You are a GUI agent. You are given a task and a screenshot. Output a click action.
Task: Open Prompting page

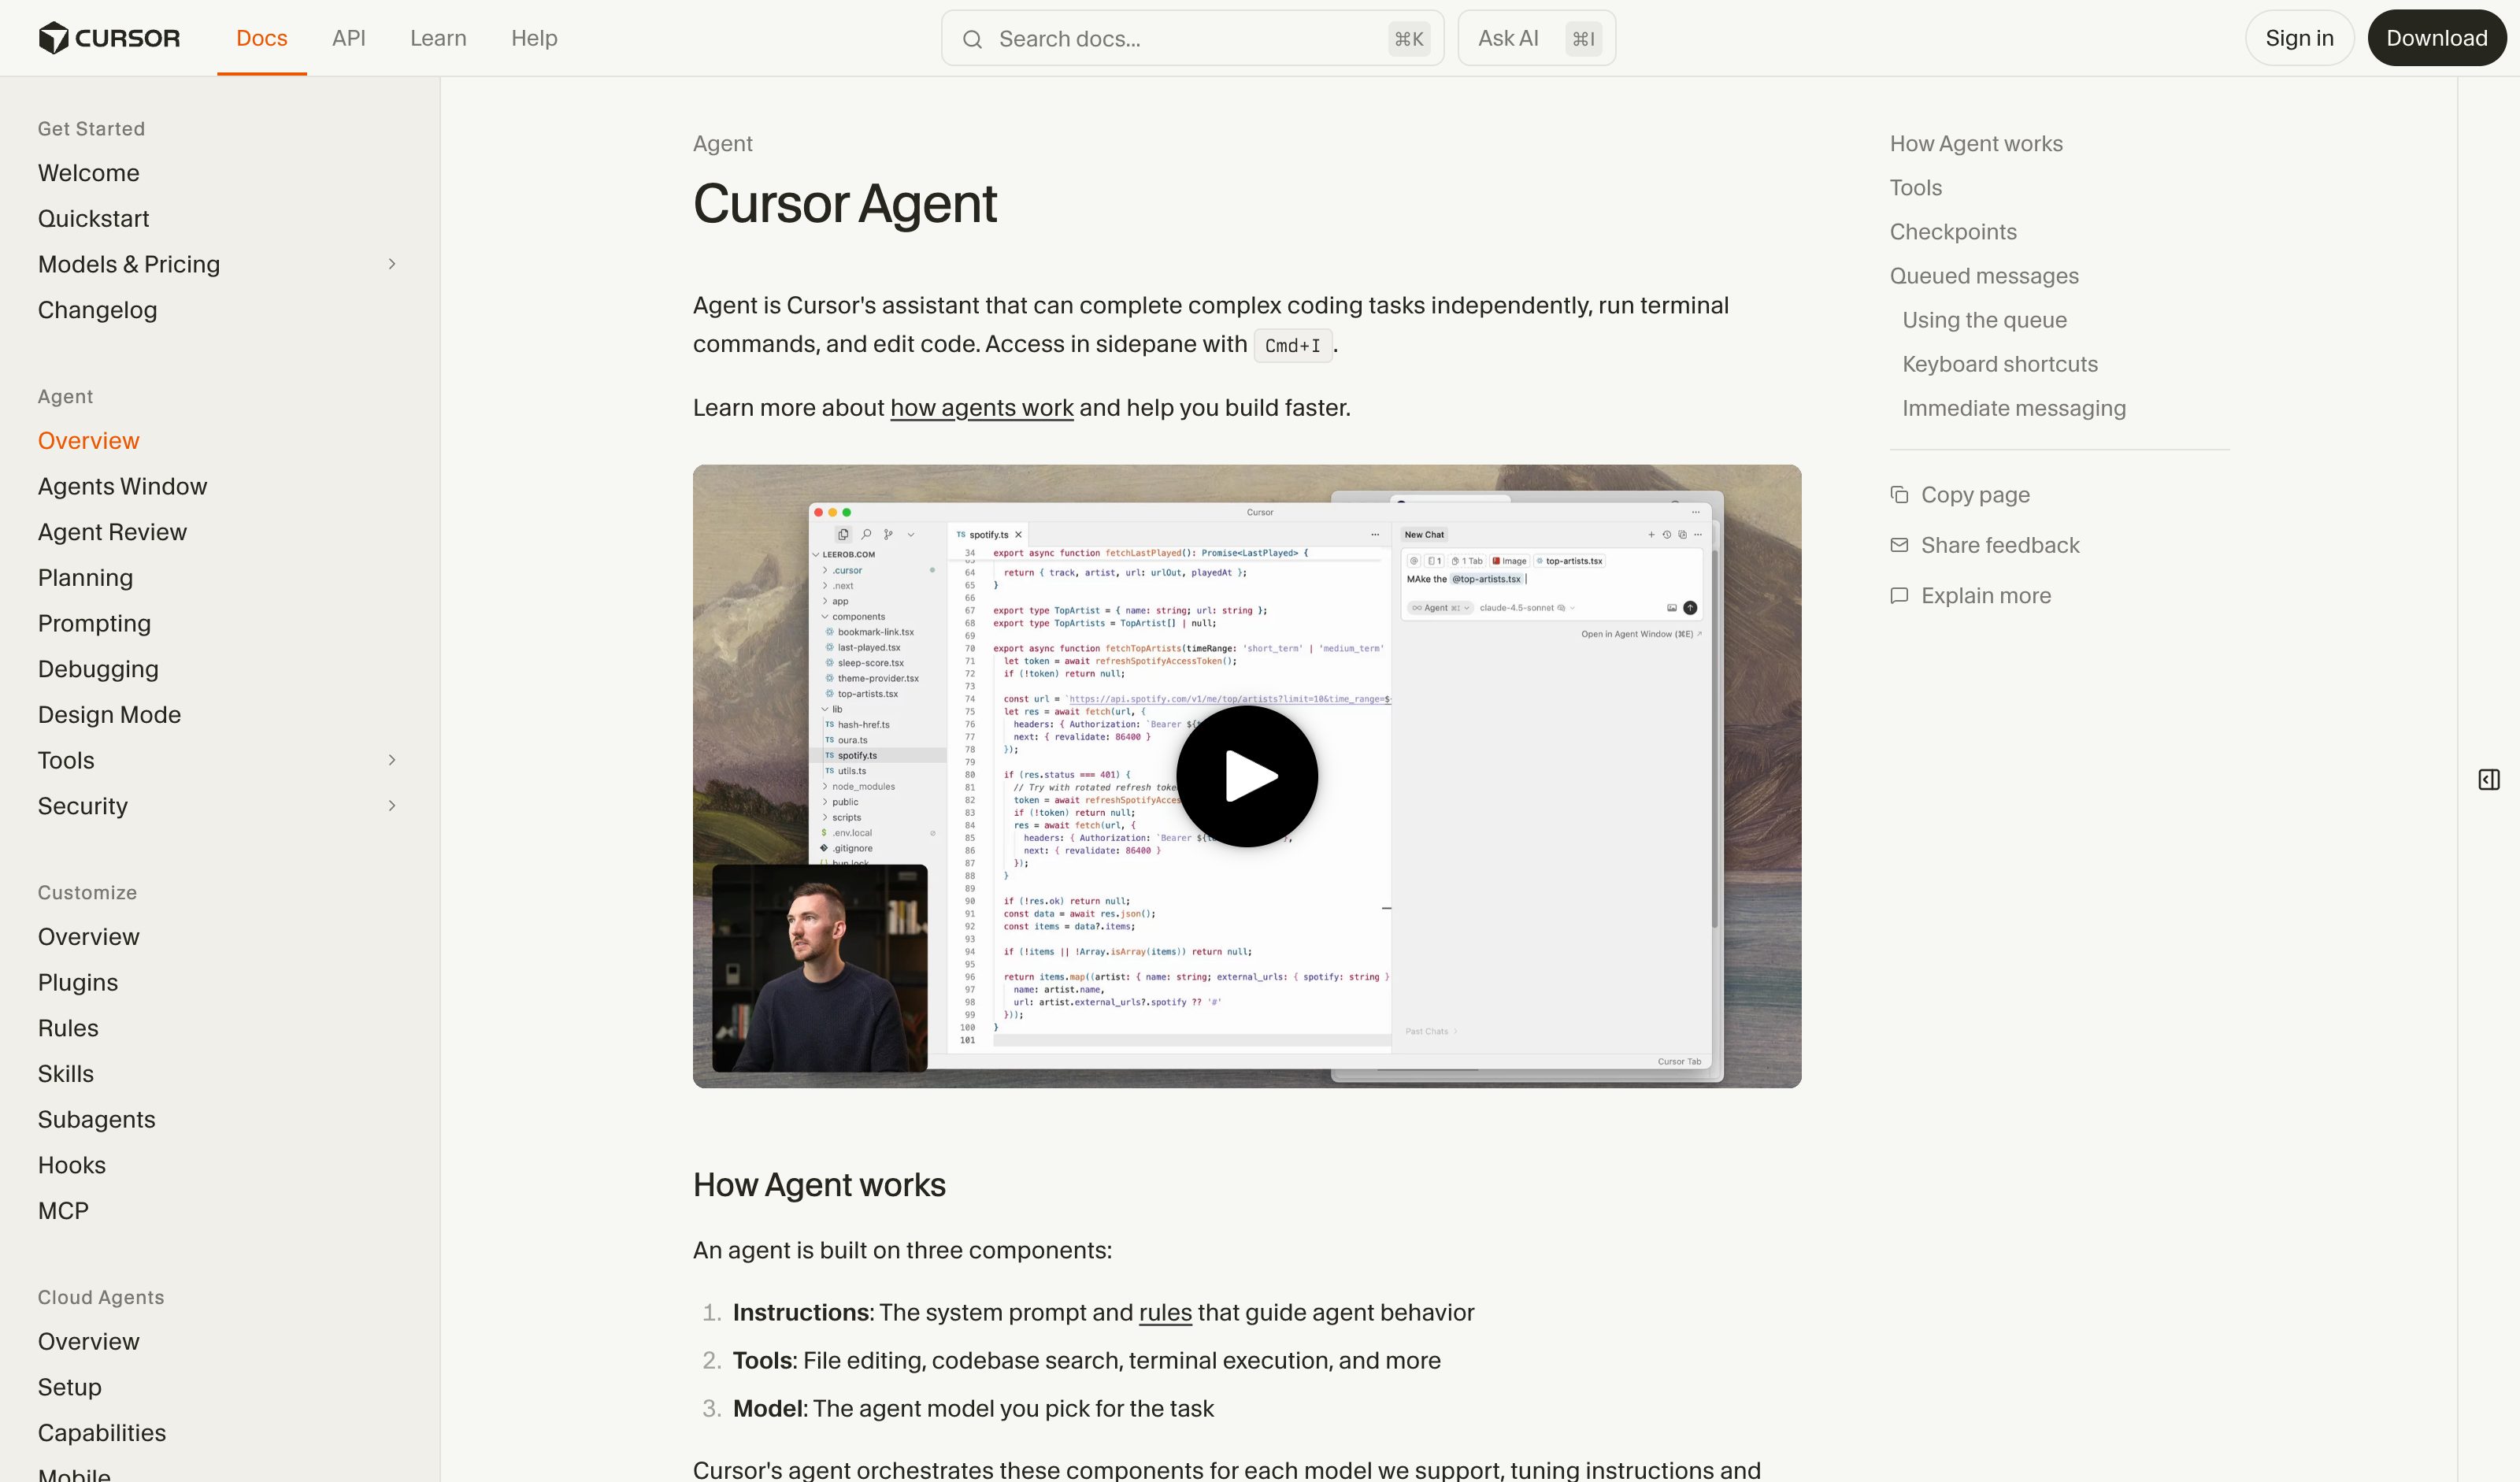point(95,624)
